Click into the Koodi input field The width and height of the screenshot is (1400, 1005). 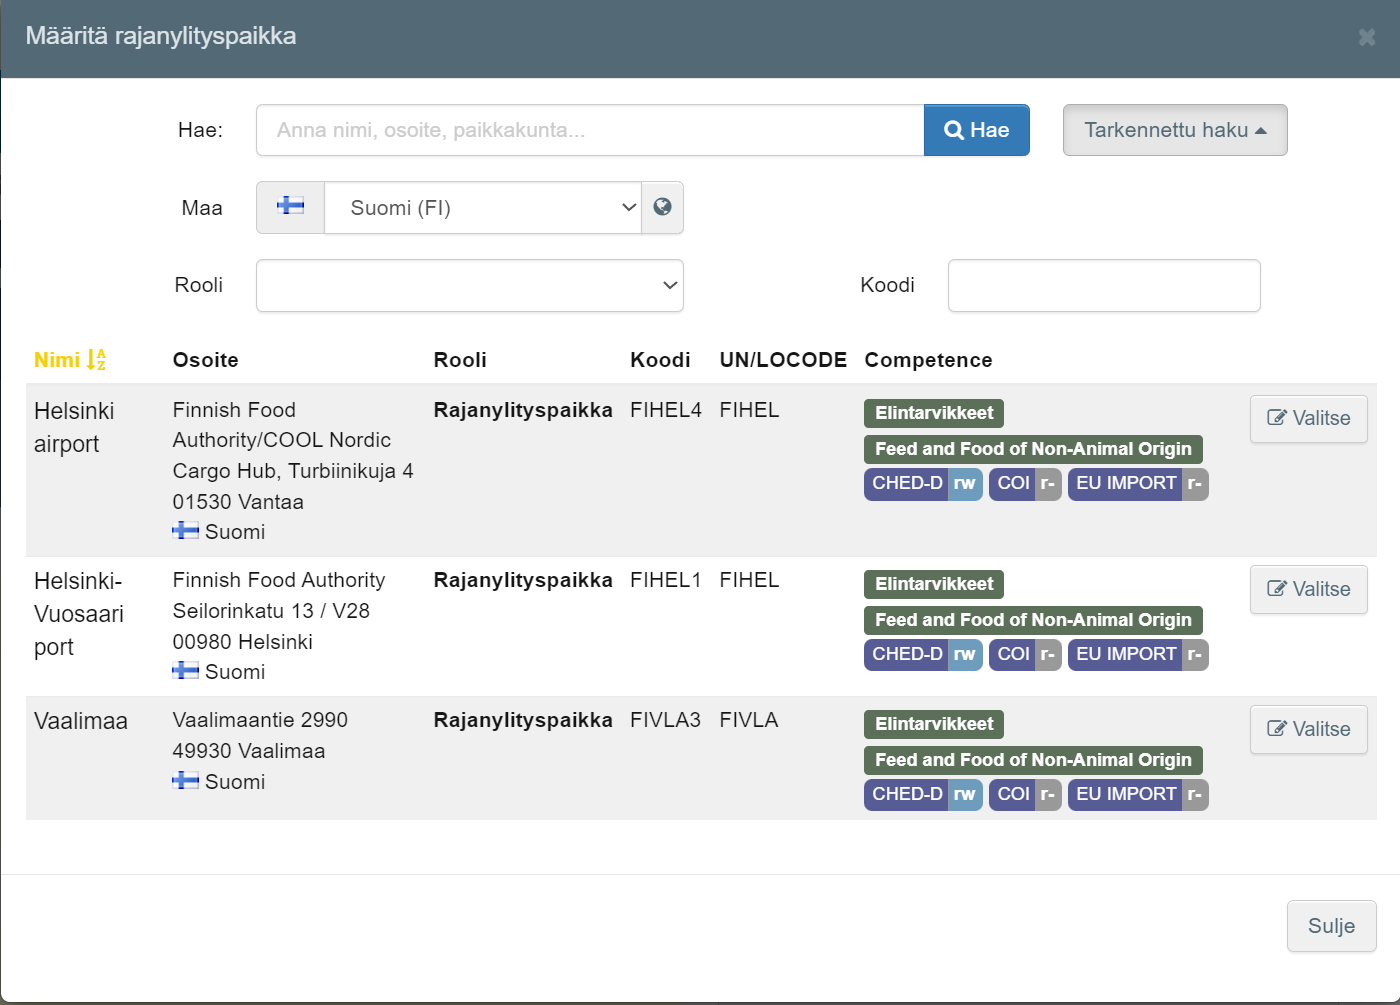point(1103,286)
